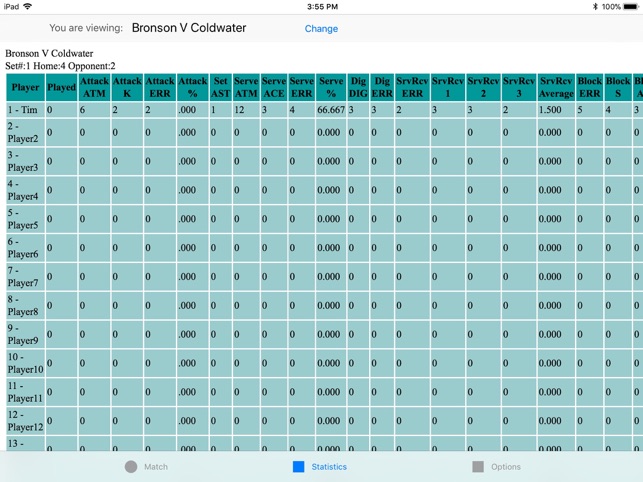Tap the Bluetooth icon in status bar
643x482 pixels.
point(594,6)
